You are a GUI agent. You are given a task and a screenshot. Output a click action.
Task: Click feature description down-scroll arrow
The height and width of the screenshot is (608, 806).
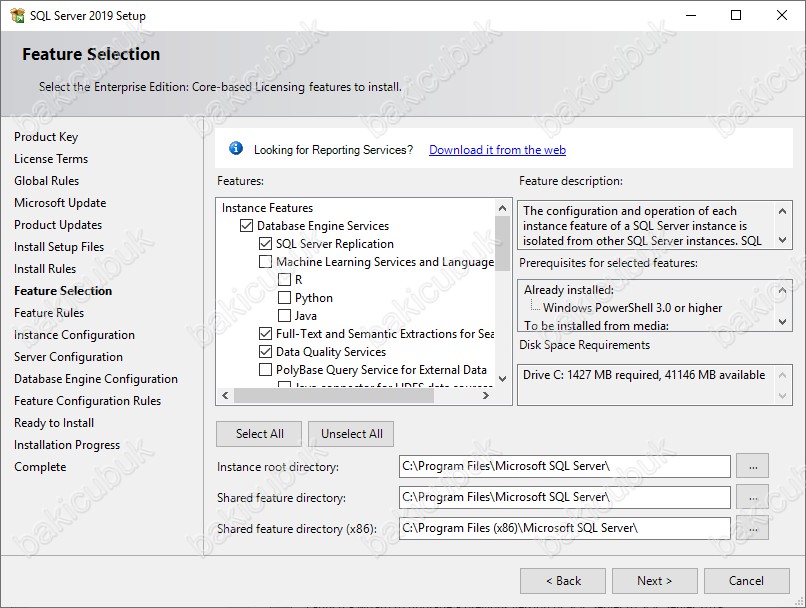point(782,239)
